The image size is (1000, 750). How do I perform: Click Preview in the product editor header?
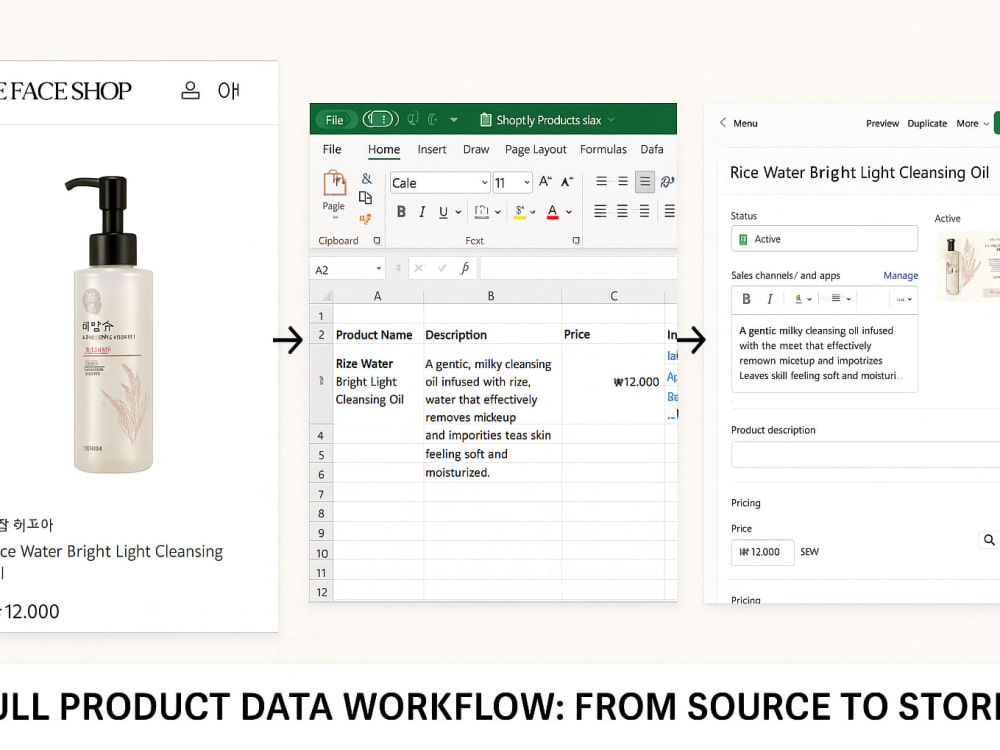[x=882, y=124]
